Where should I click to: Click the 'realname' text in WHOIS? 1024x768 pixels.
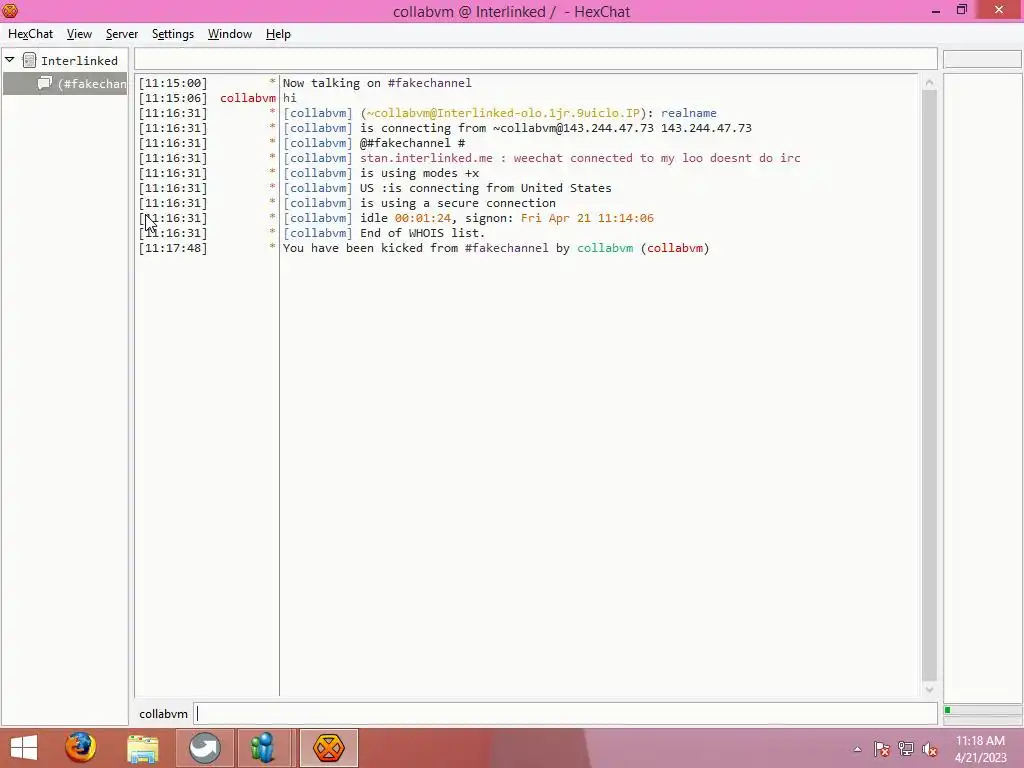pos(688,113)
